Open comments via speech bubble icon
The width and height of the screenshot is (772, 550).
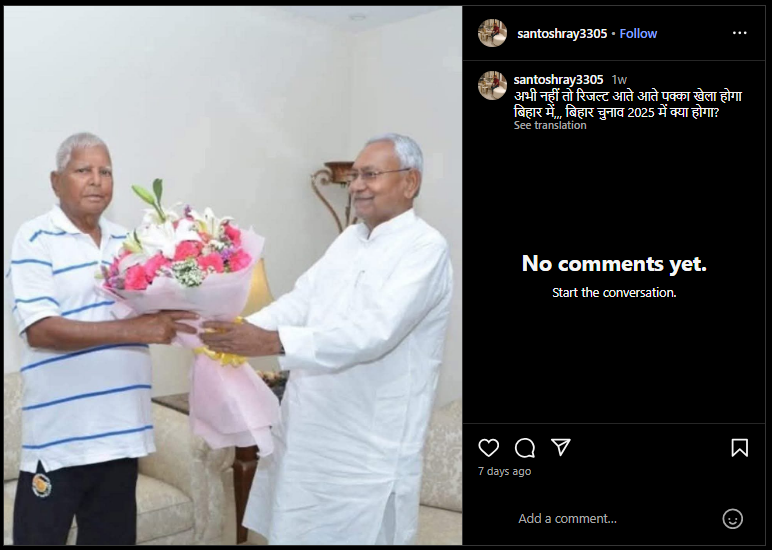click(525, 448)
